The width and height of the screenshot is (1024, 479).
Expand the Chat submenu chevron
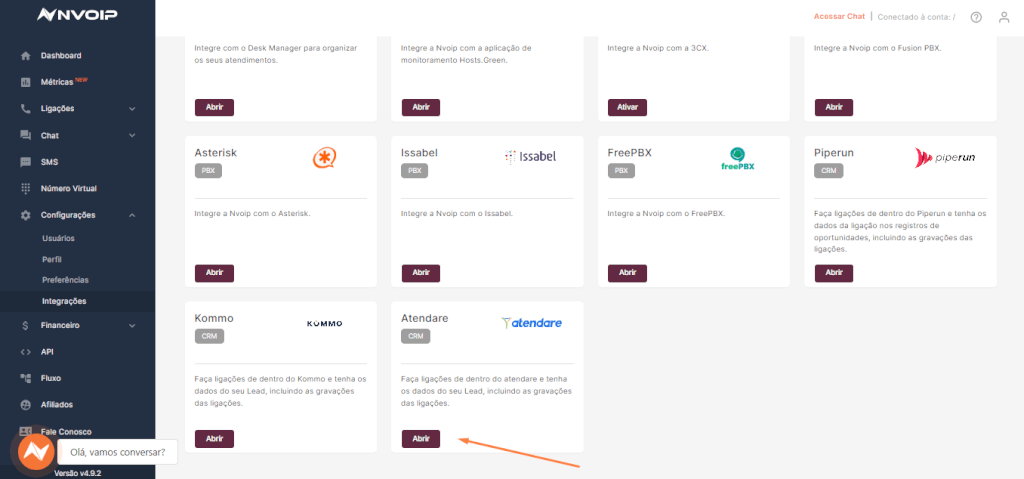coord(132,135)
